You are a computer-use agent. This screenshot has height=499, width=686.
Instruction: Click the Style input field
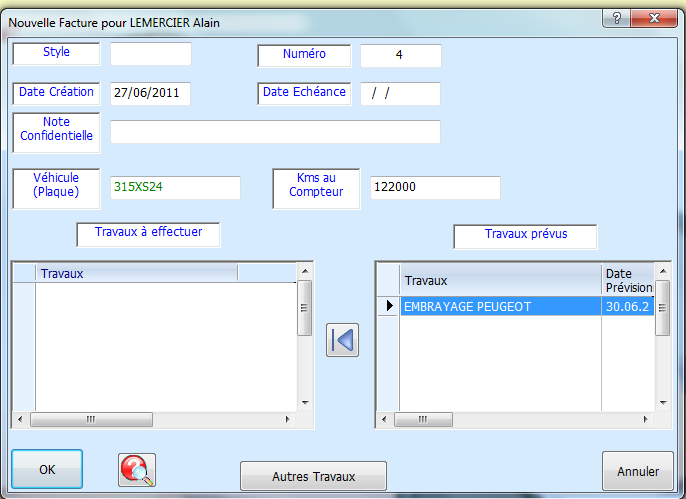click(x=150, y=54)
